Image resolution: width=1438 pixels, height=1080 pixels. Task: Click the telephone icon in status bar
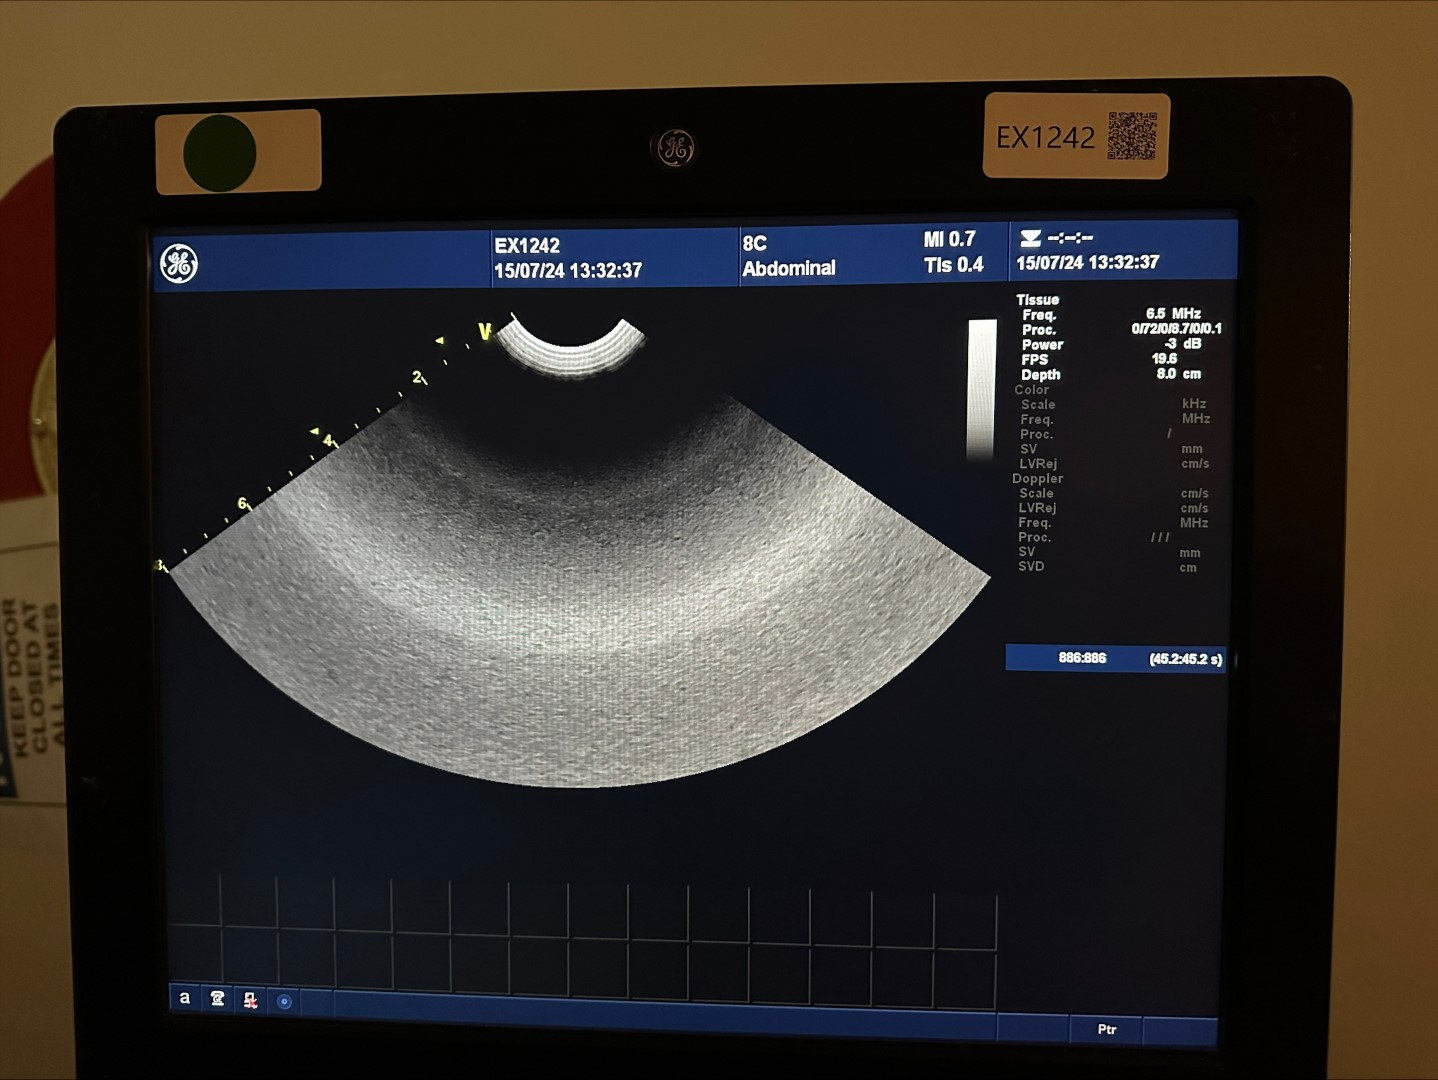click(x=217, y=998)
